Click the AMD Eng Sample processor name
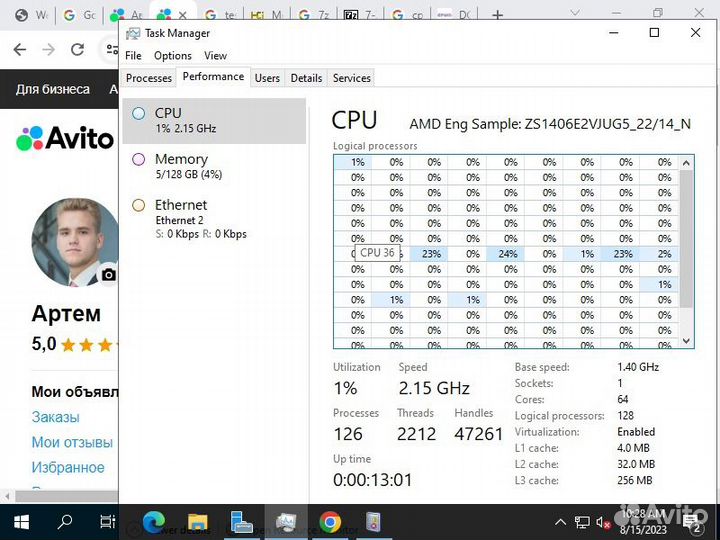The width and height of the screenshot is (720, 540). click(550, 124)
